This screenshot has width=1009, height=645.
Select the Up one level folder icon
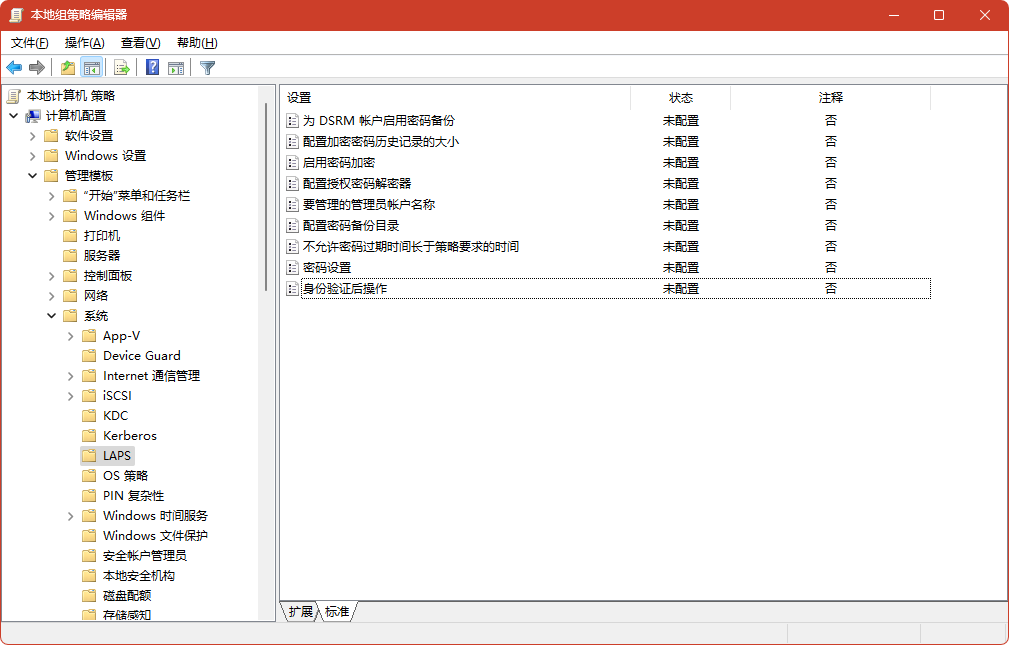click(x=66, y=67)
